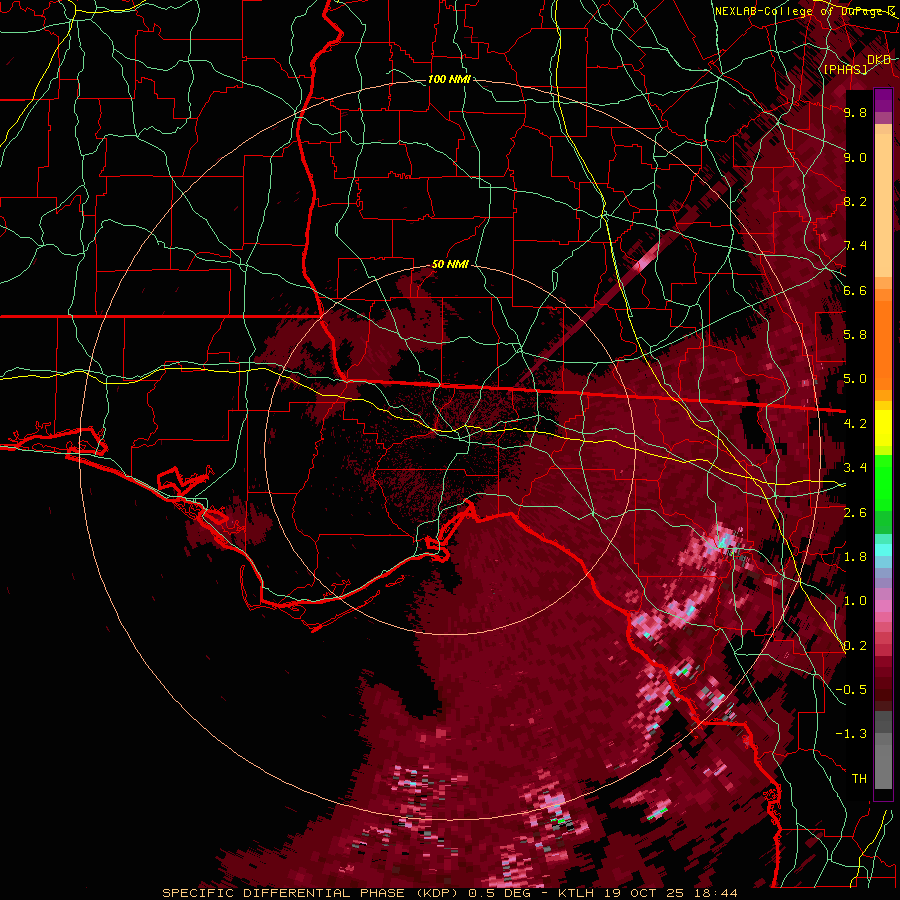
Task: Click the "7.4" scale value
Action: tap(855, 246)
